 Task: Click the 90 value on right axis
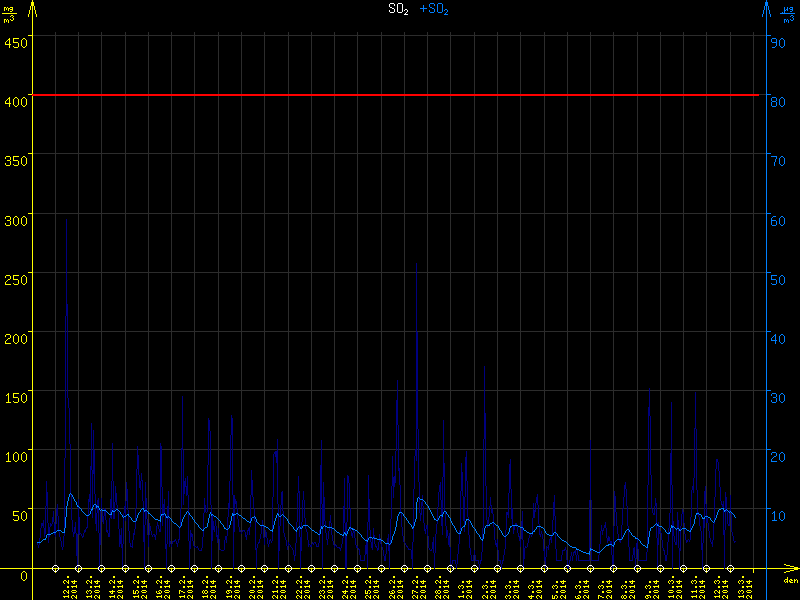tap(776, 42)
